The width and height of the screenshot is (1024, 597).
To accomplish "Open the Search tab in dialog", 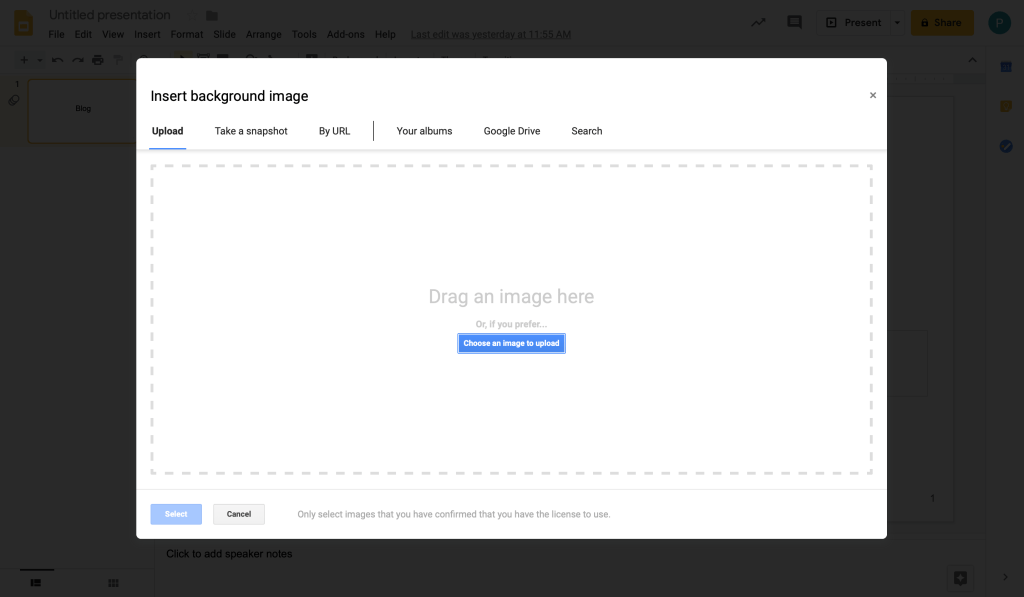I will pos(586,131).
